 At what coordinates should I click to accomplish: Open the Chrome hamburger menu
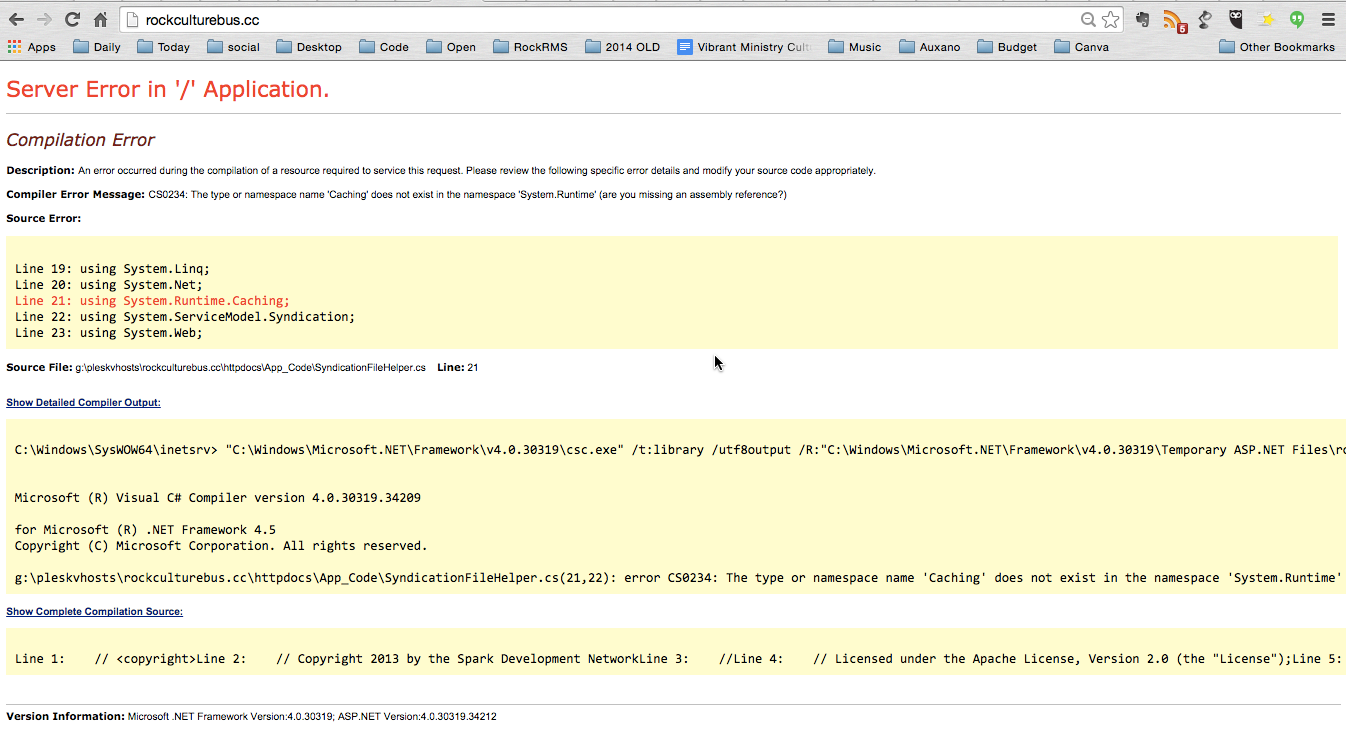pos(1327,20)
